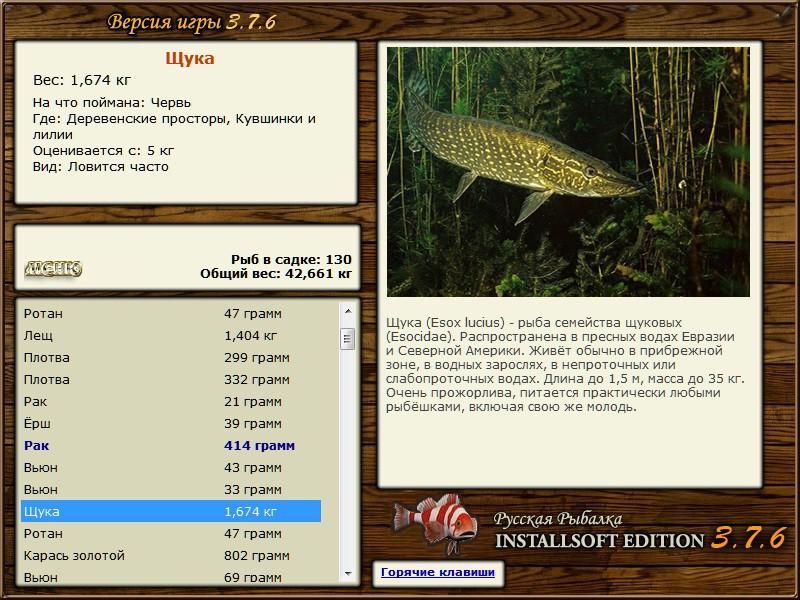Select the Вьюн 33 грамм row
Viewport: 800px width, 600px height.
[x=171, y=489]
